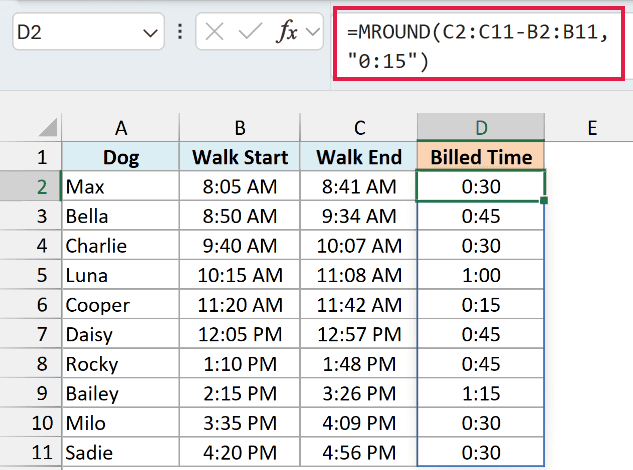This screenshot has width=633, height=470.
Task: Click the 3:35 PM walk start cell
Action: pos(240,422)
